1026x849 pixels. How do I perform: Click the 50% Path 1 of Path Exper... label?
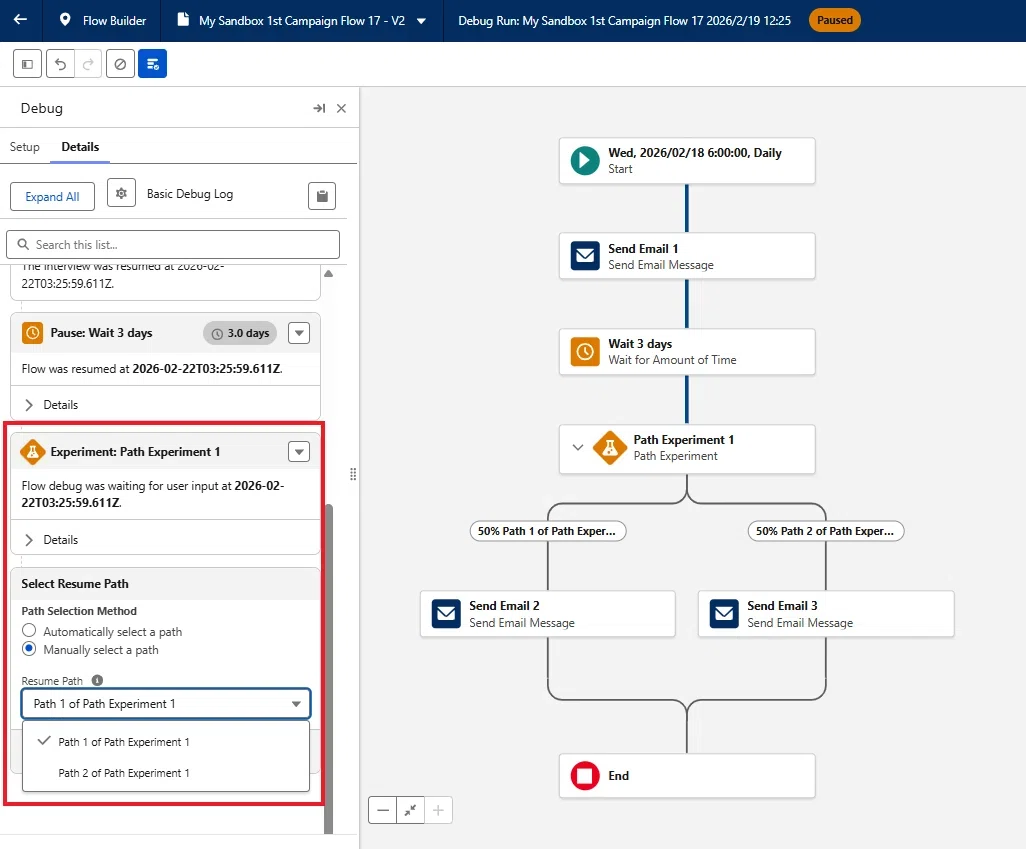click(x=548, y=531)
